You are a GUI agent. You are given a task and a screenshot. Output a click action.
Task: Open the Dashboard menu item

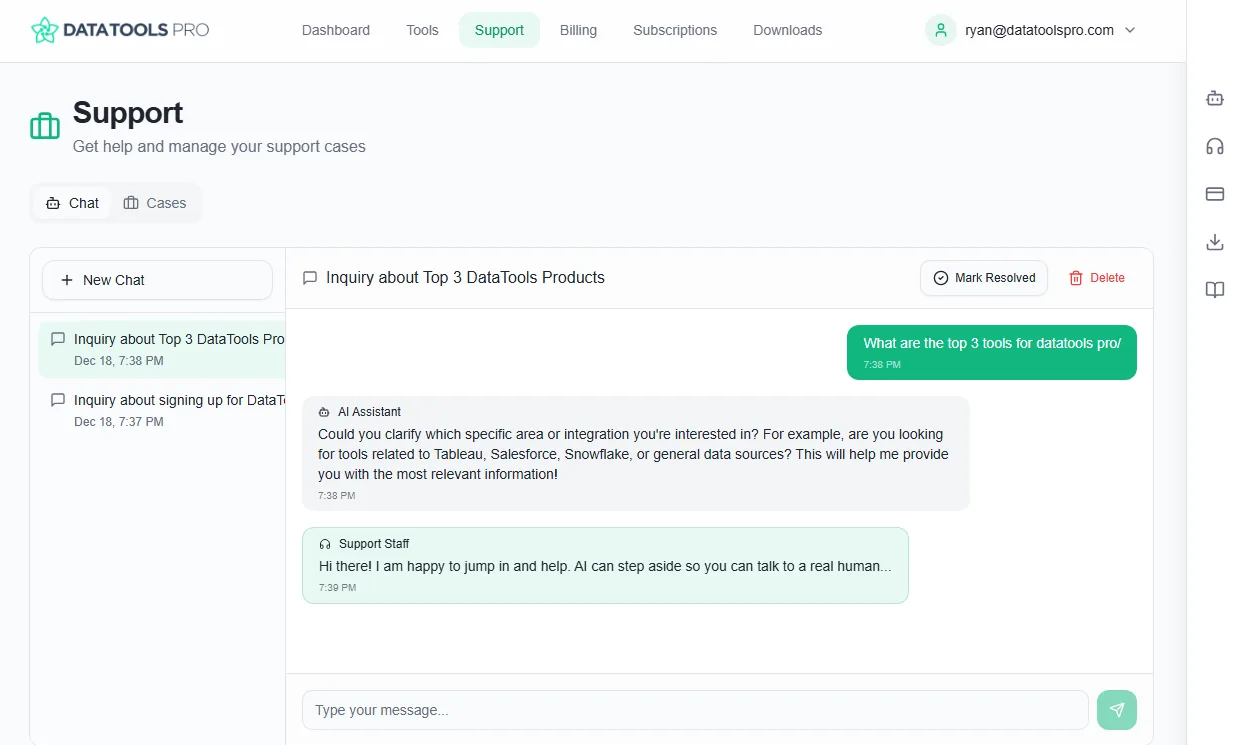pos(336,30)
